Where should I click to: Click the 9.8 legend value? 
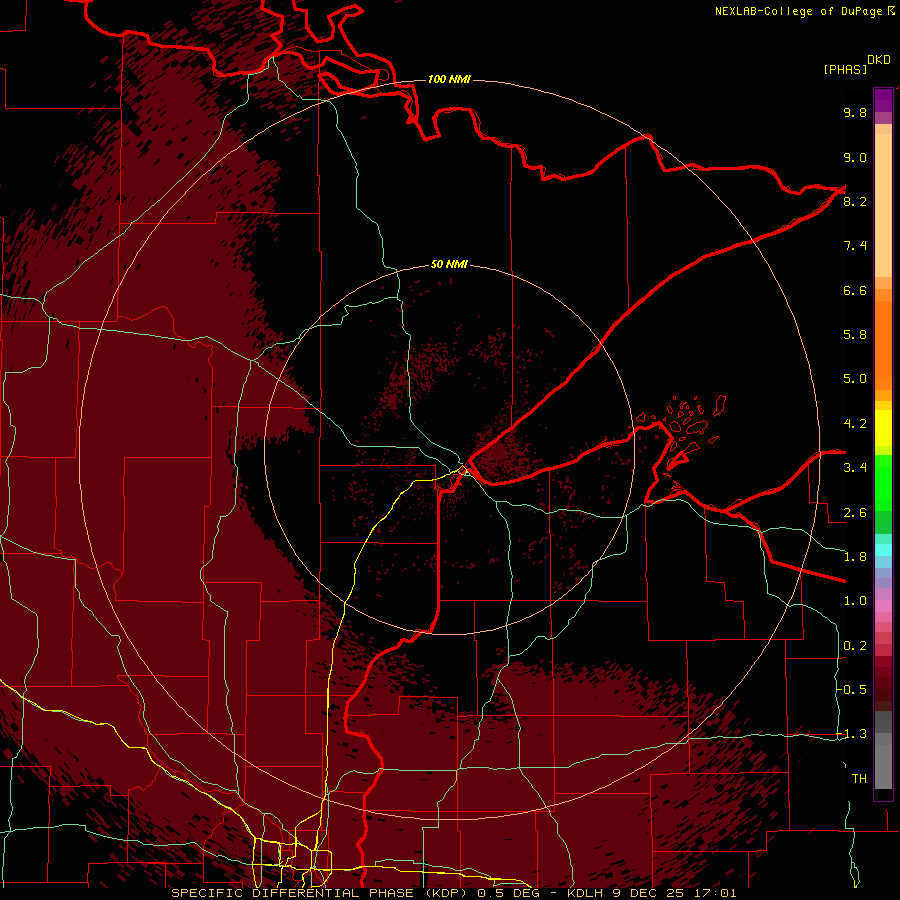pos(855,112)
